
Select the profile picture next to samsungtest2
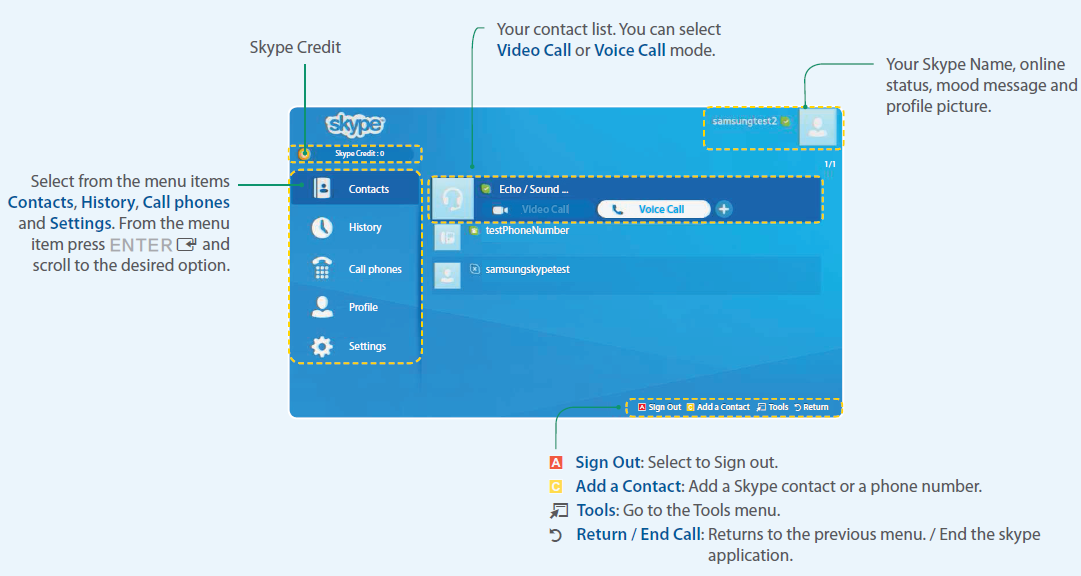coord(818,127)
